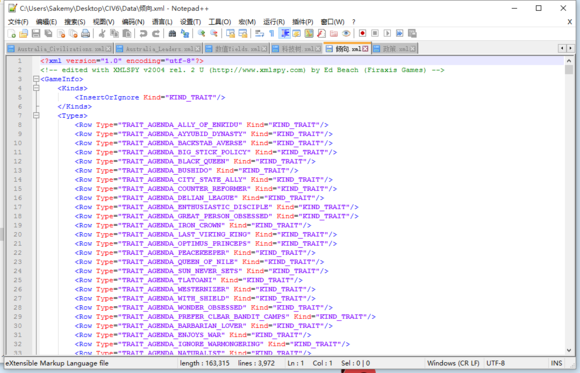Collapse the Kinds fold marker on line 4
580x373 pixels.
coord(36,88)
